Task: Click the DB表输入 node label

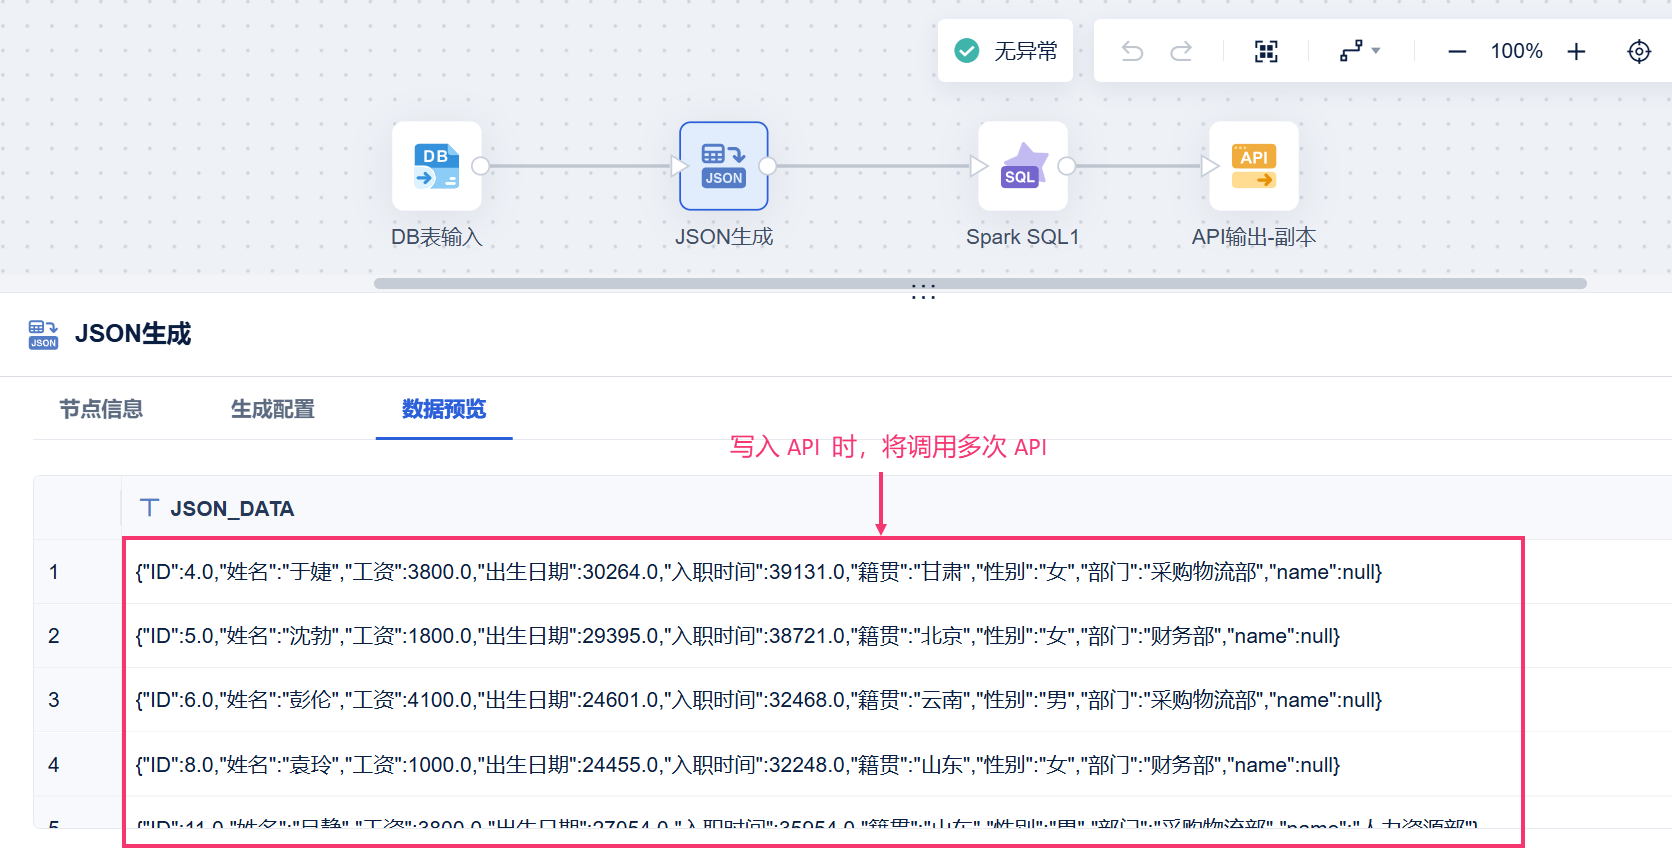Action: click(437, 237)
